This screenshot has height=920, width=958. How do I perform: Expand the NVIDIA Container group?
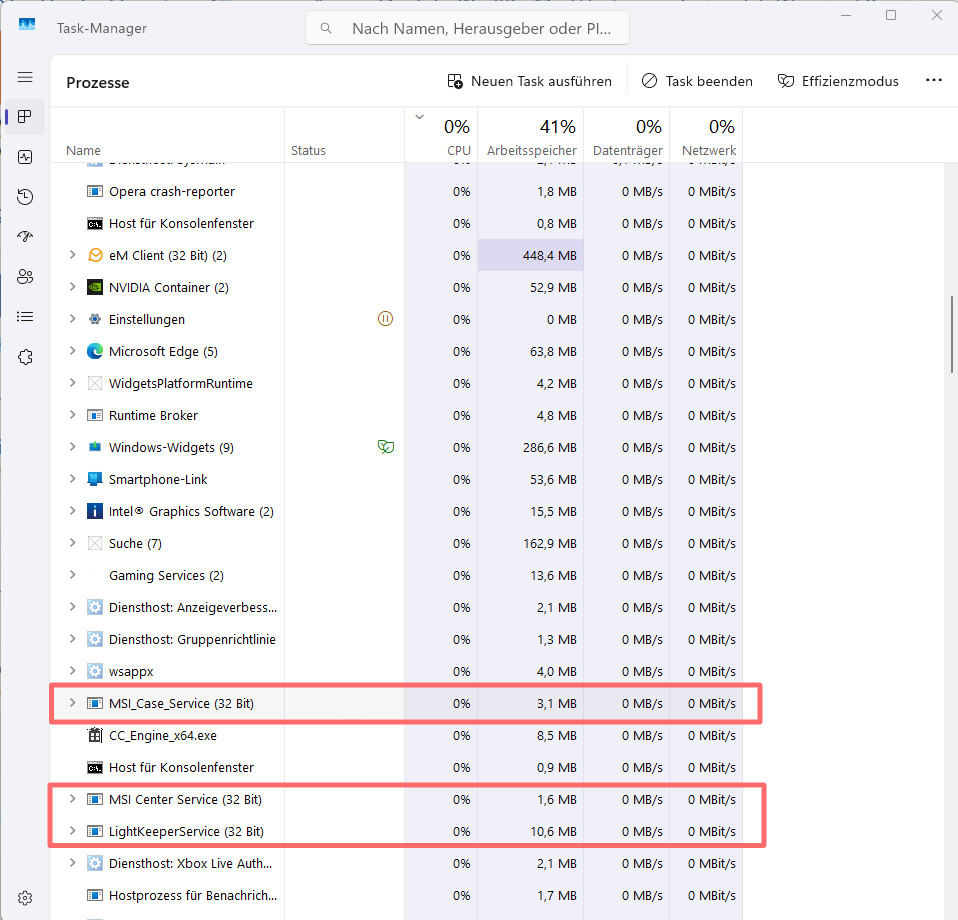[73, 287]
